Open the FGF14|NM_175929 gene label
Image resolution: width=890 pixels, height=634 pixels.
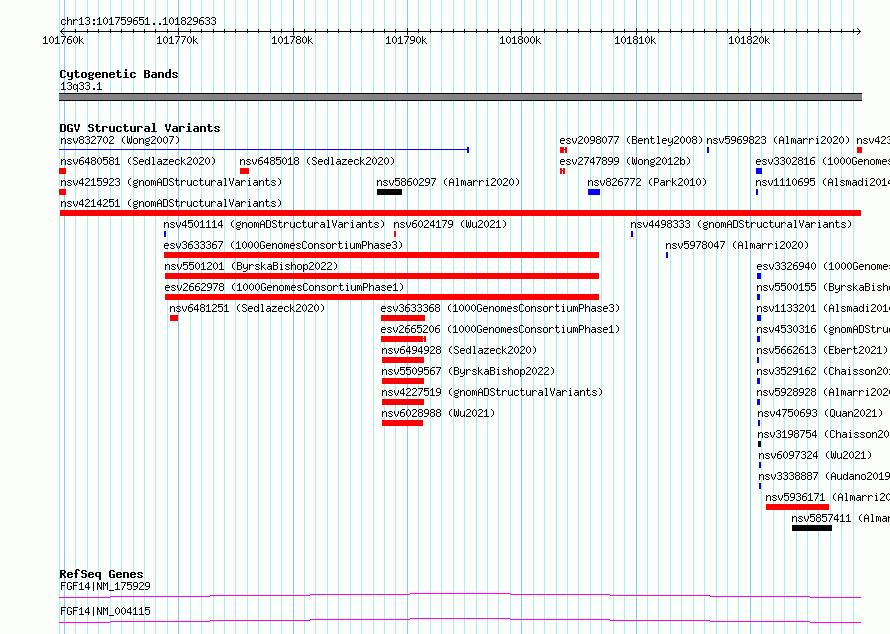coord(105,586)
